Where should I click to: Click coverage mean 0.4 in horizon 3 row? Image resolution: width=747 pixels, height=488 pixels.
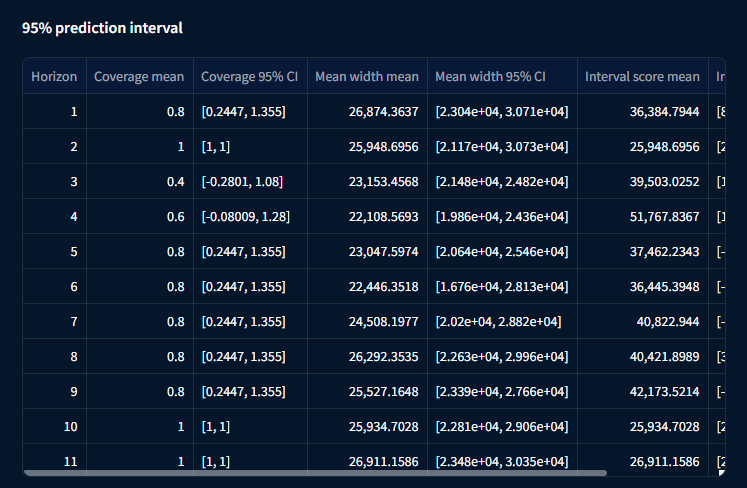[x=140, y=182]
